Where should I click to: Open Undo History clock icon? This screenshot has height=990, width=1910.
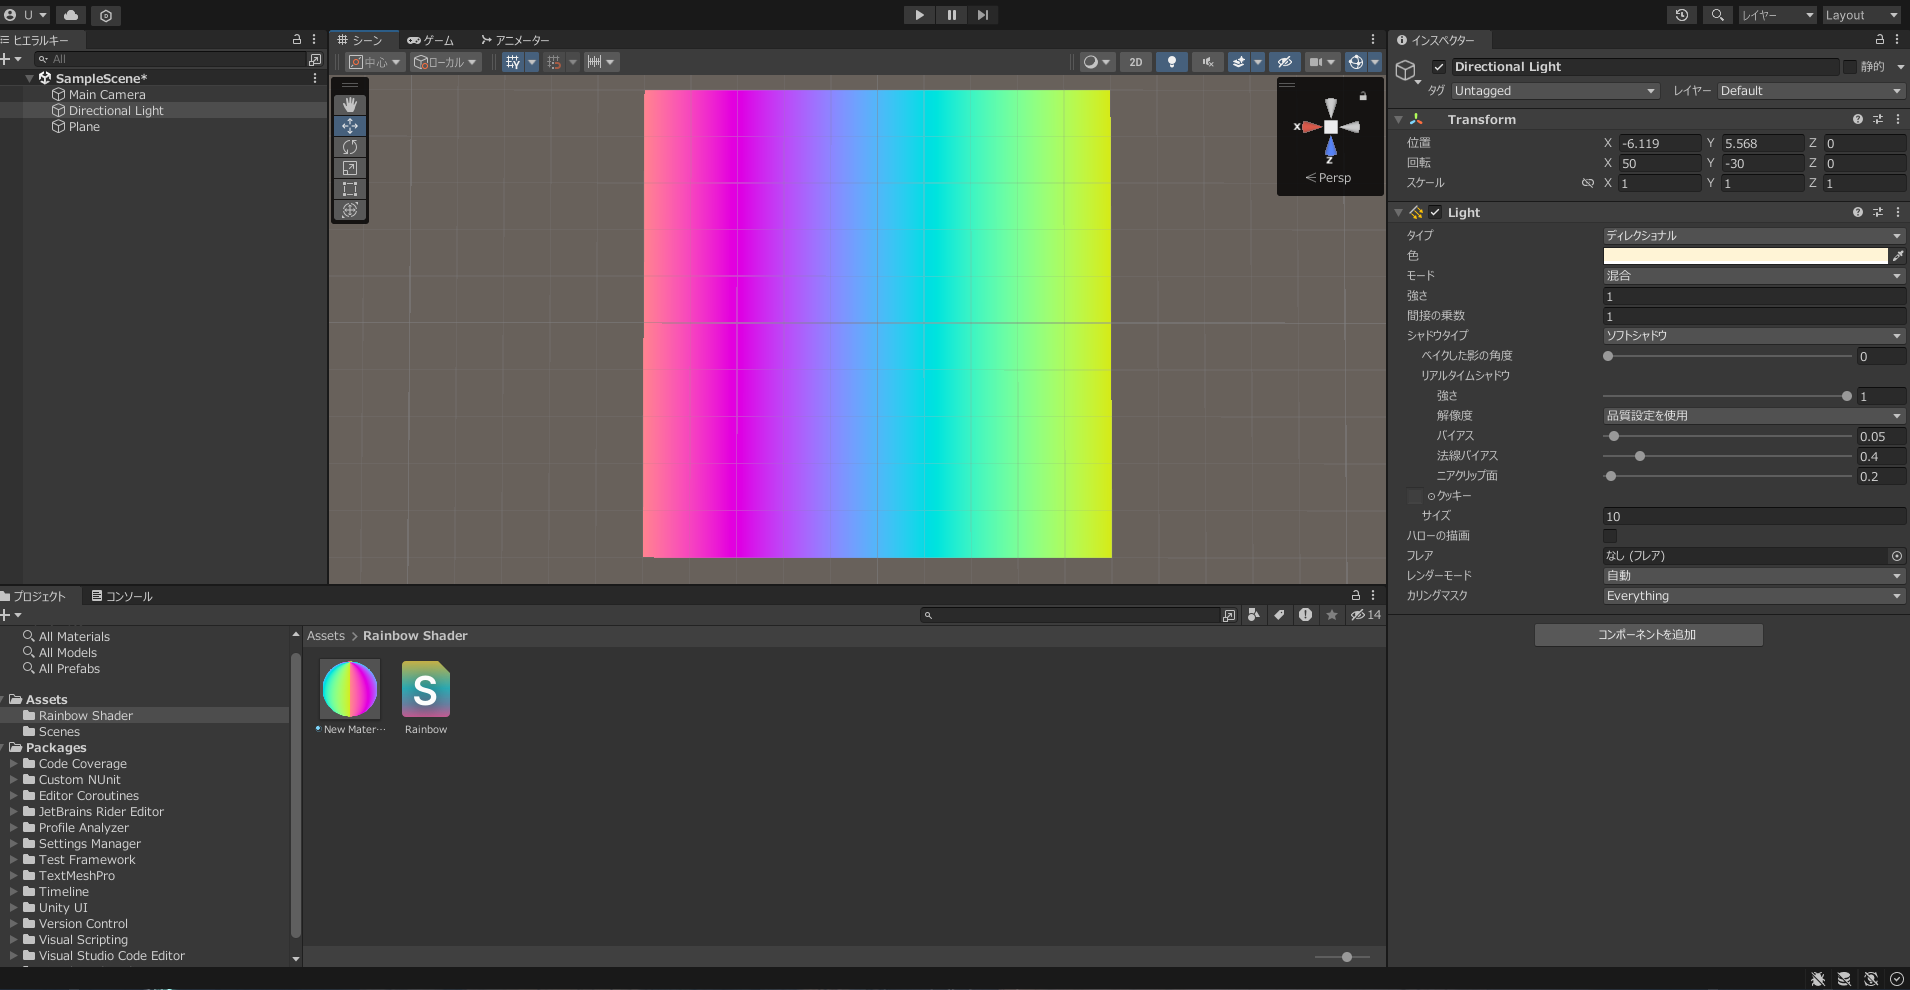(x=1682, y=15)
